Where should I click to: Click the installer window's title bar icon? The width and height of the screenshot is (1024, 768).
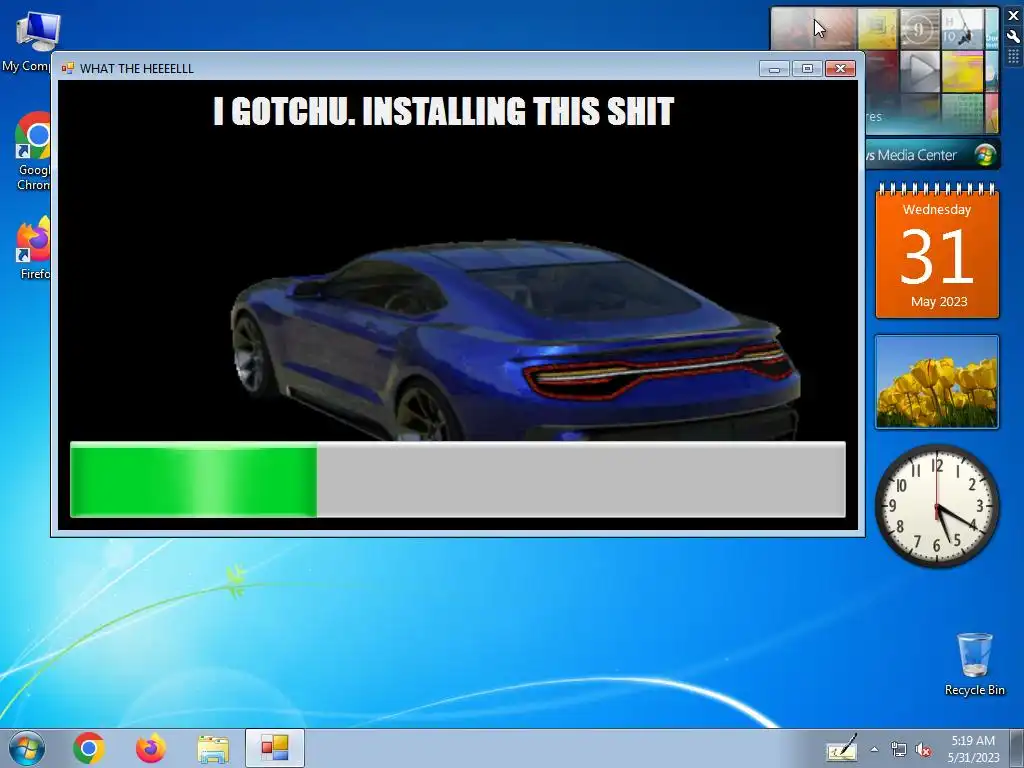(x=67, y=68)
